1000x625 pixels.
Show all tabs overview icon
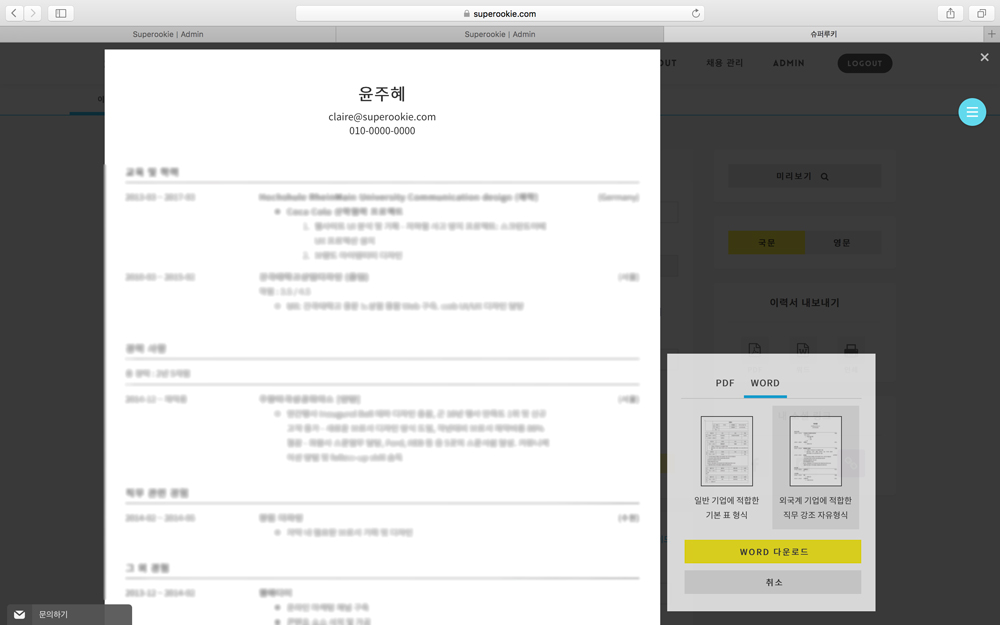pos(982,13)
